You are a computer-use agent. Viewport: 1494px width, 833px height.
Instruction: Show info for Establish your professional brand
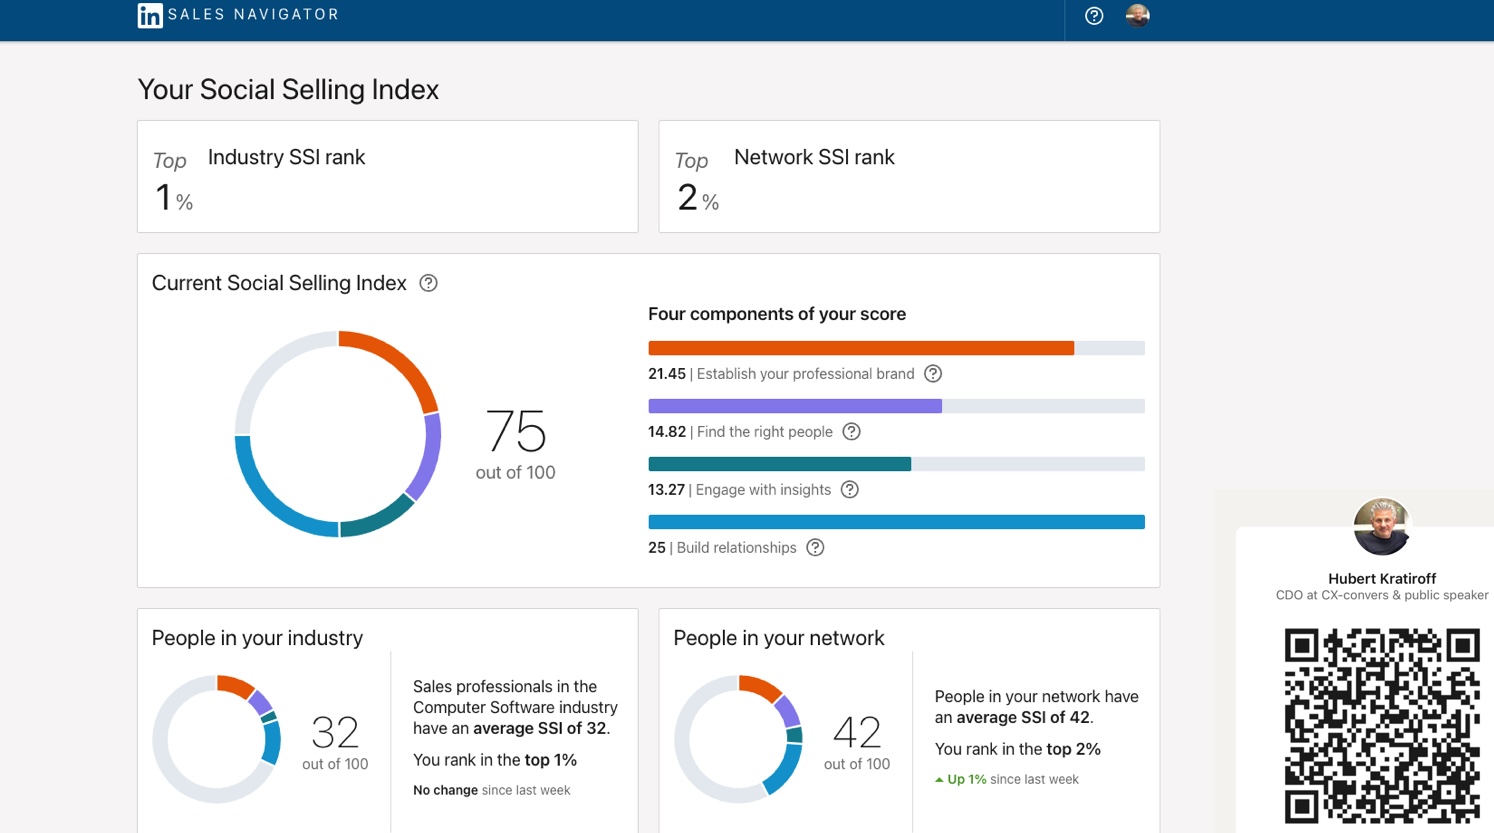coord(933,374)
